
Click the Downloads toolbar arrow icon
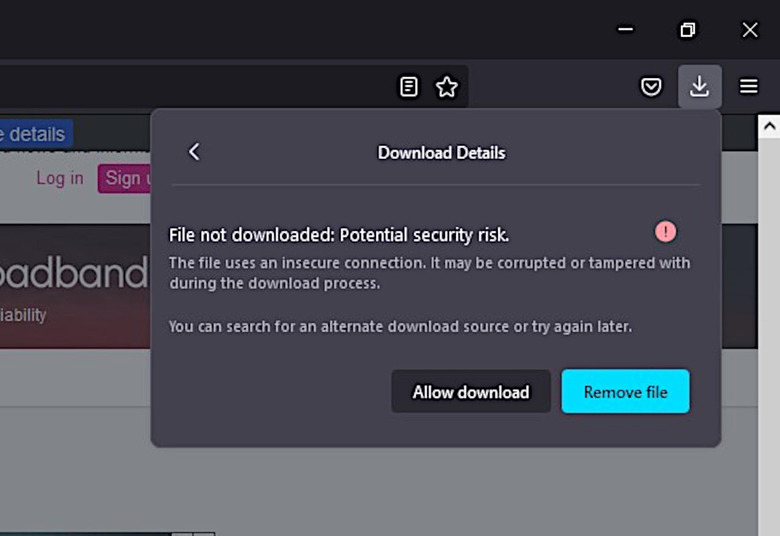click(699, 87)
